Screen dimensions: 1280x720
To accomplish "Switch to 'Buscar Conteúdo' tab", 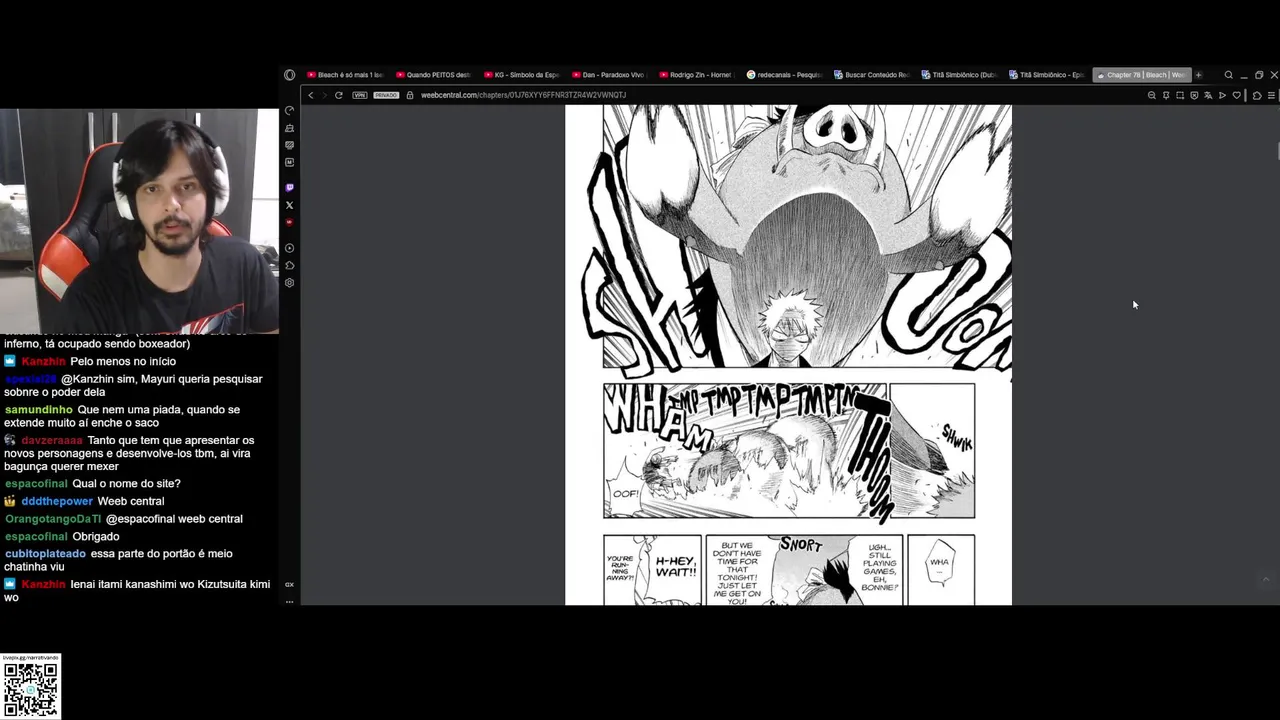I will pos(872,75).
